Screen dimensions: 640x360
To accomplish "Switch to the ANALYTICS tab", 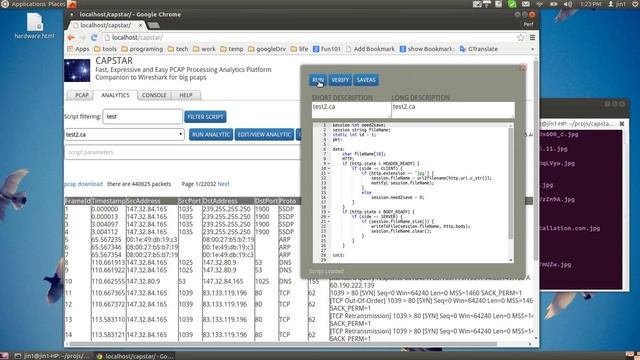I will pyautogui.click(x=115, y=95).
